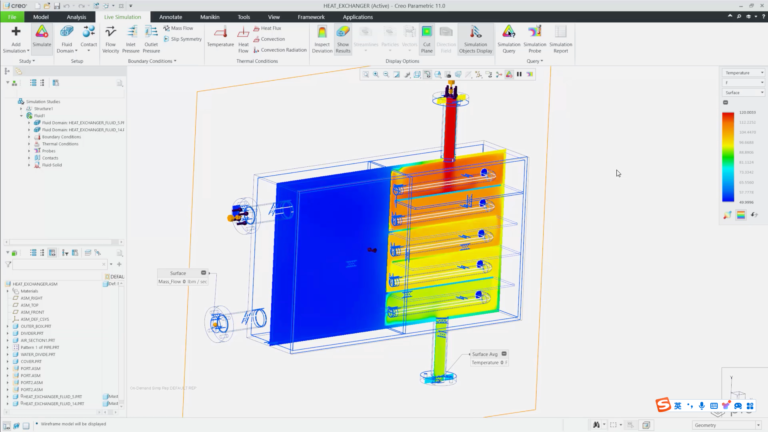Open the Temperature result quantity dropdown
The width and height of the screenshot is (768, 432).
point(743,72)
